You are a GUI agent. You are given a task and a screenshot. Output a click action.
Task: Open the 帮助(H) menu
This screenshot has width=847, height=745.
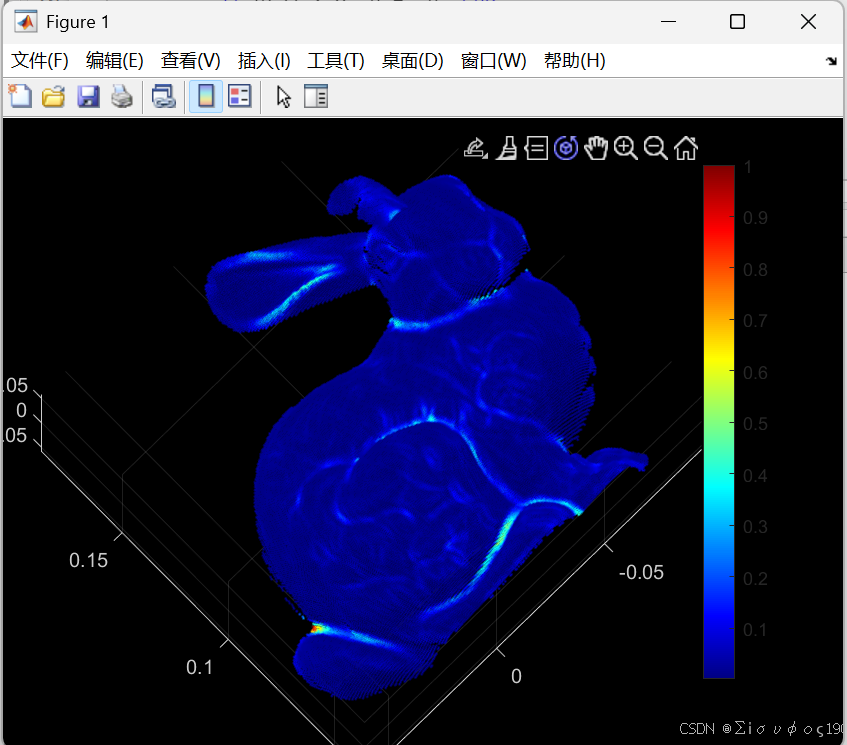(x=575, y=61)
